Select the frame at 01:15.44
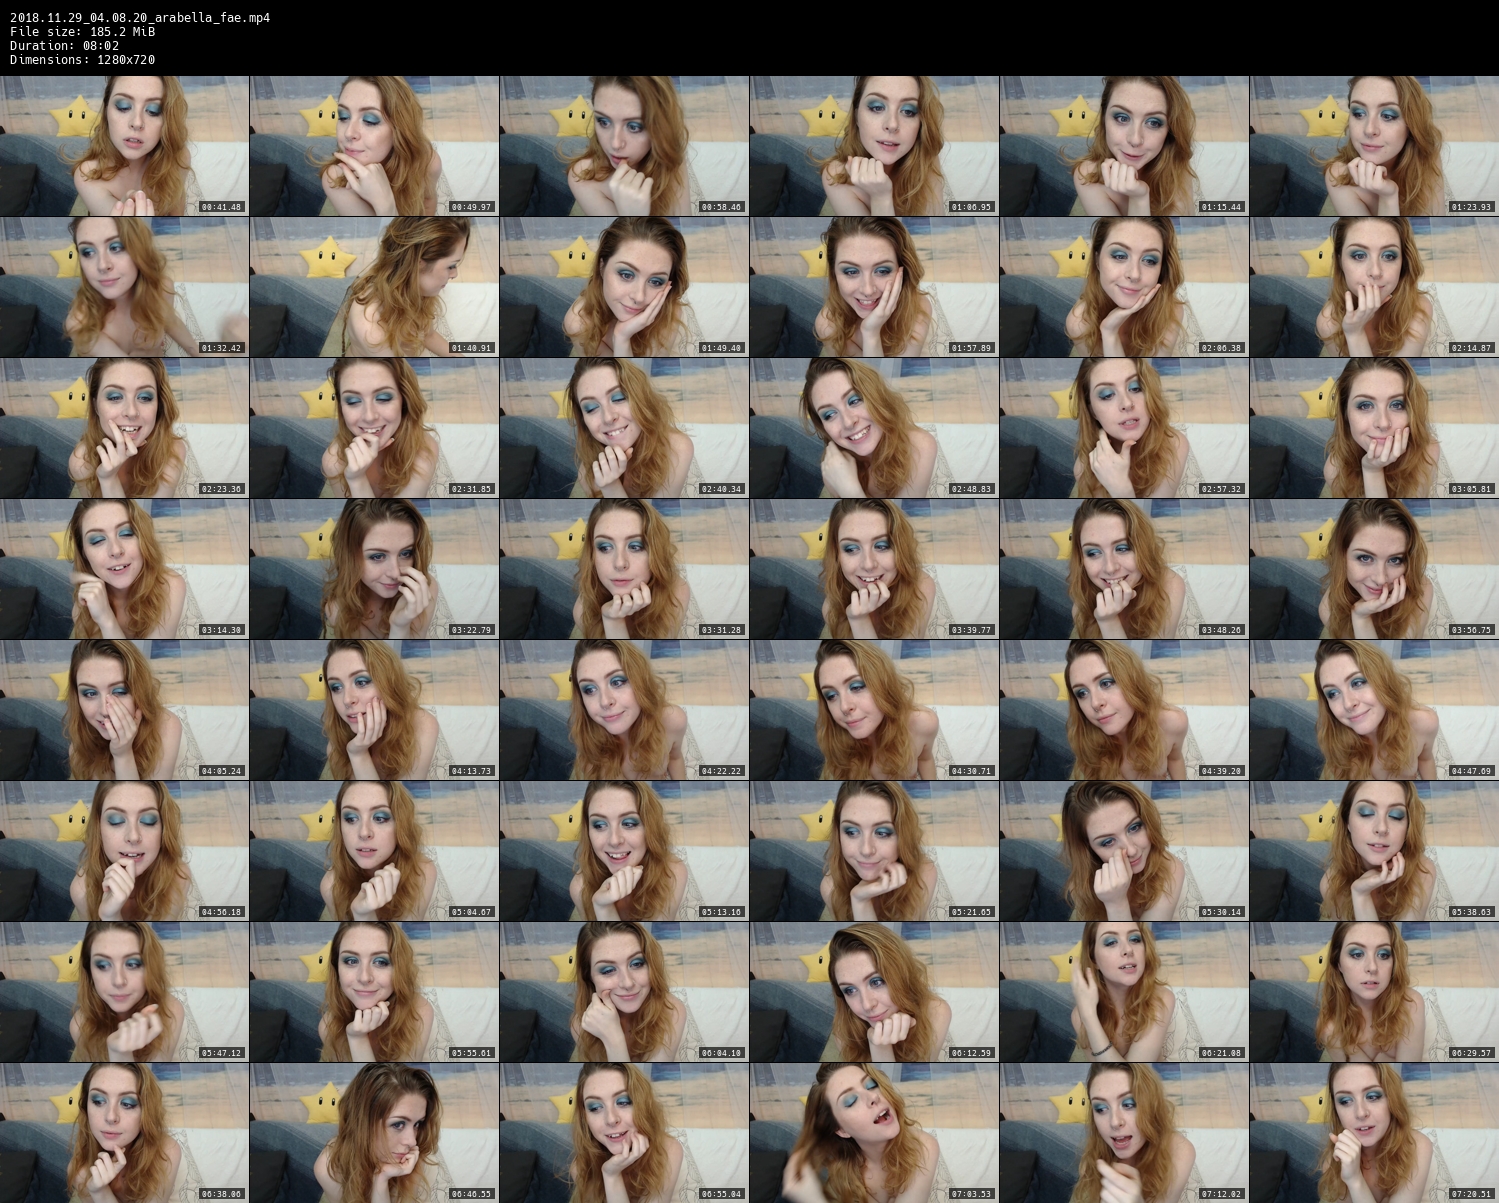Image resolution: width=1499 pixels, height=1203 pixels. pyautogui.click(x=1124, y=146)
